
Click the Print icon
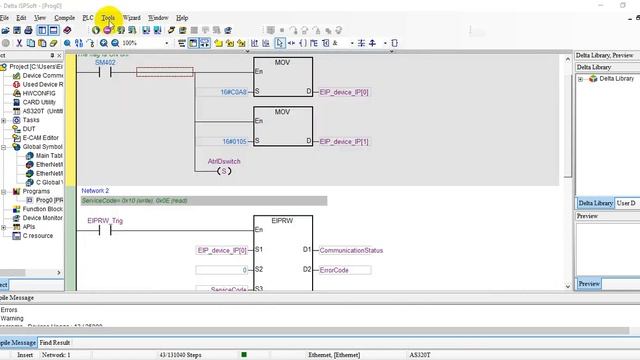click(28, 30)
